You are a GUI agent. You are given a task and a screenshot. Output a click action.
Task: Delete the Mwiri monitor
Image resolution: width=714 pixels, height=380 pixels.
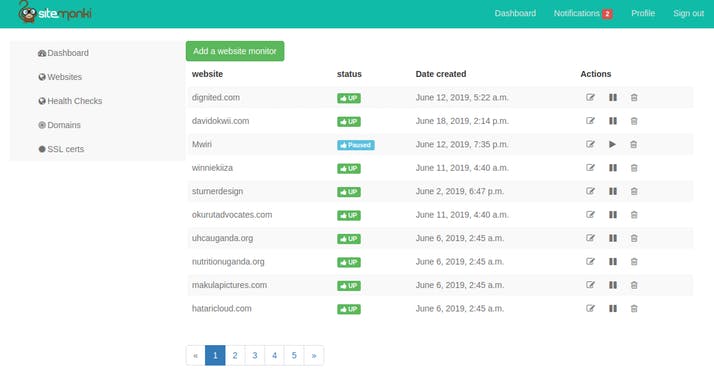point(633,144)
